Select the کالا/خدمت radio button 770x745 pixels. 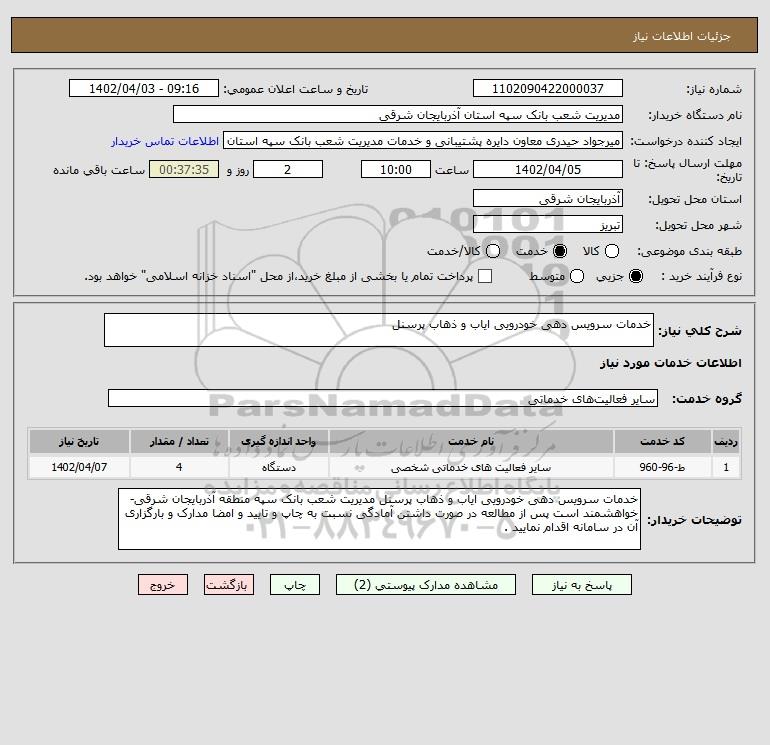(x=493, y=251)
